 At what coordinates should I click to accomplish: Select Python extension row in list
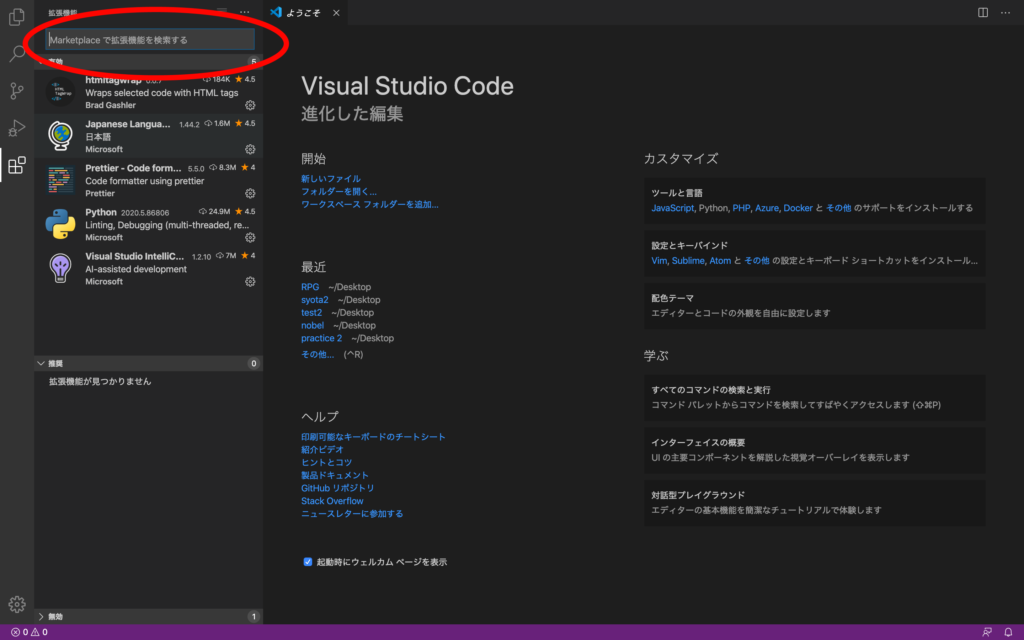149,225
